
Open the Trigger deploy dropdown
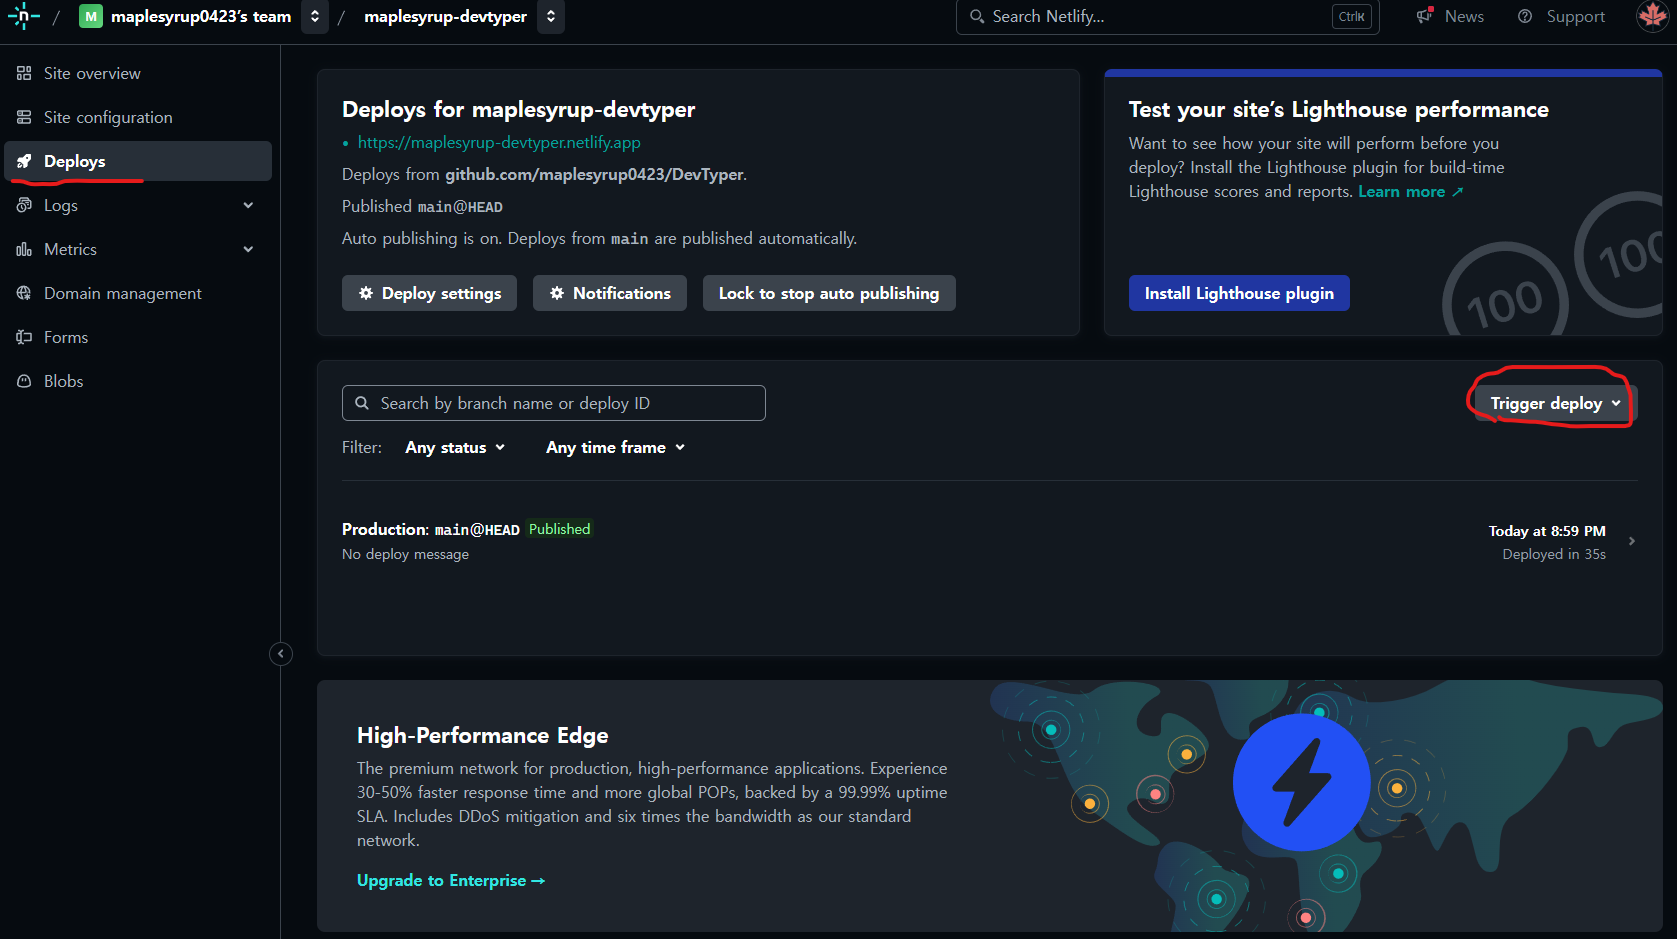pos(1555,403)
